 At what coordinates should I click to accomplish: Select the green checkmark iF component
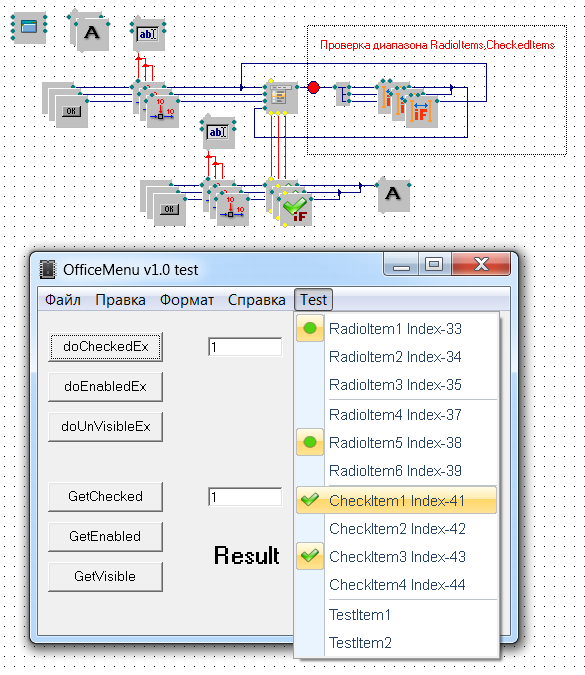point(296,210)
